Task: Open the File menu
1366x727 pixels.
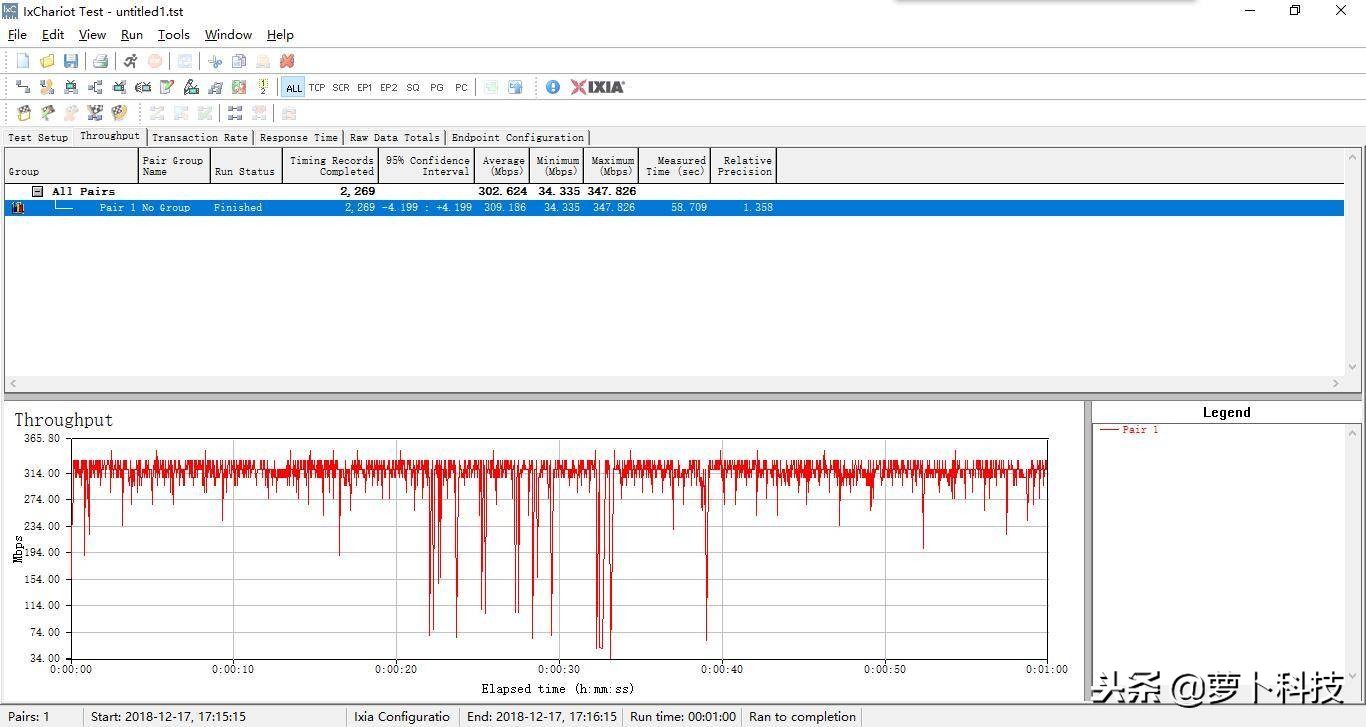Action: (x=16, y=34)
